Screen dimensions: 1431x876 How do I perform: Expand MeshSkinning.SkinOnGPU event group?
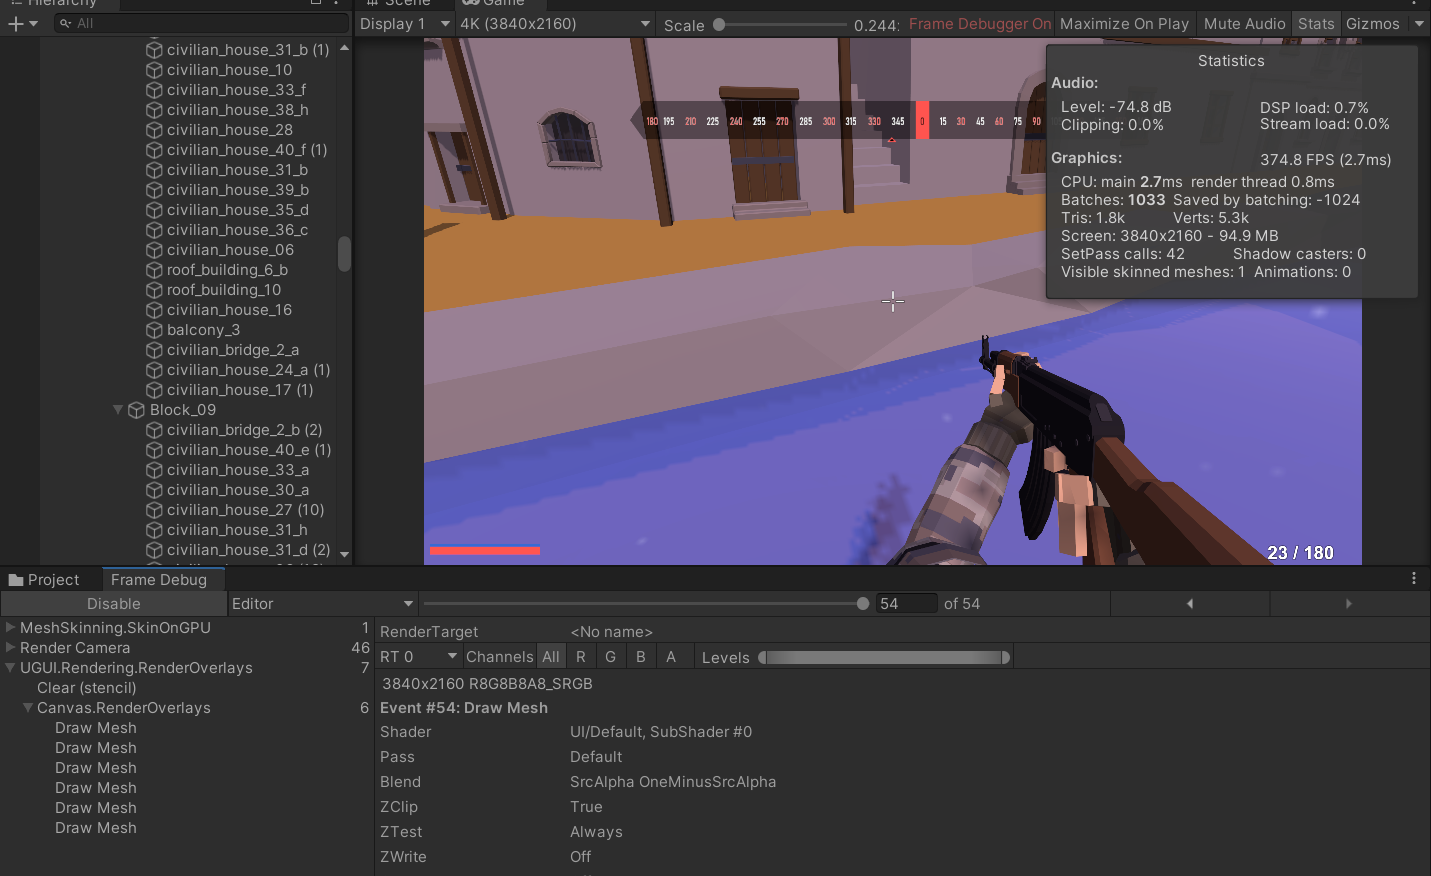coord(10,628)
